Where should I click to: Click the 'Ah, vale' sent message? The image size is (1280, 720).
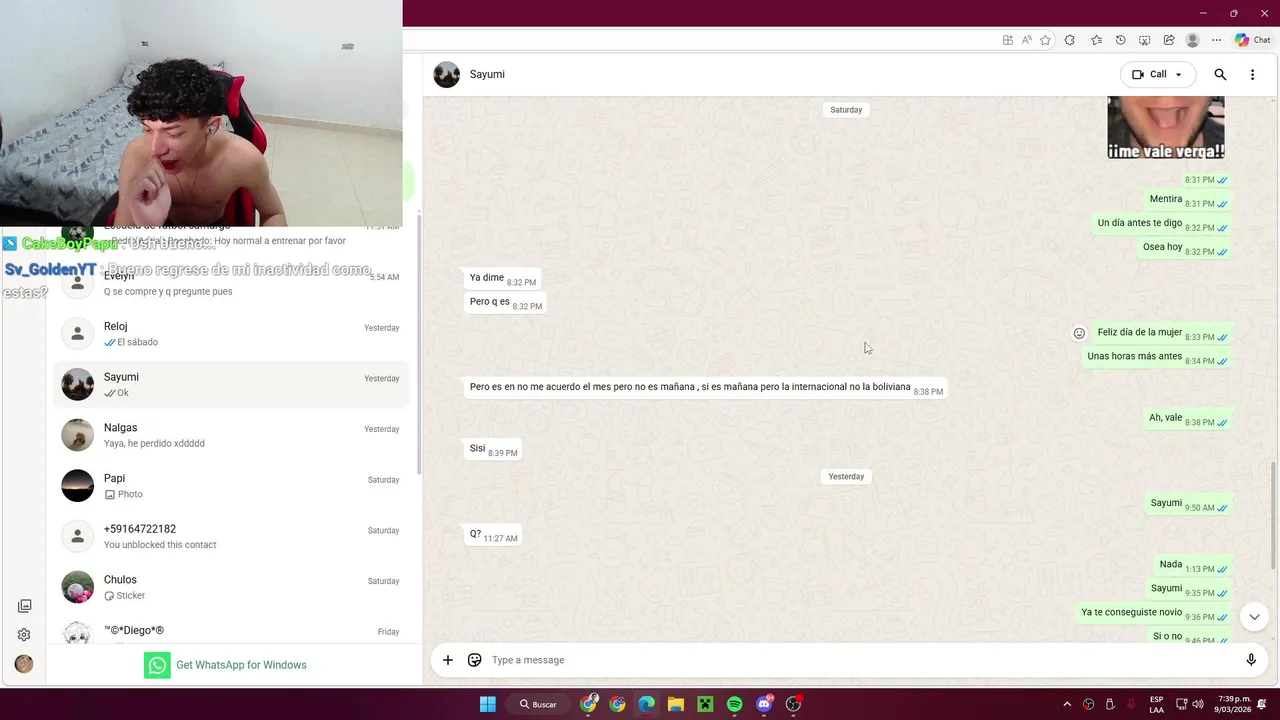(1188, 419)
